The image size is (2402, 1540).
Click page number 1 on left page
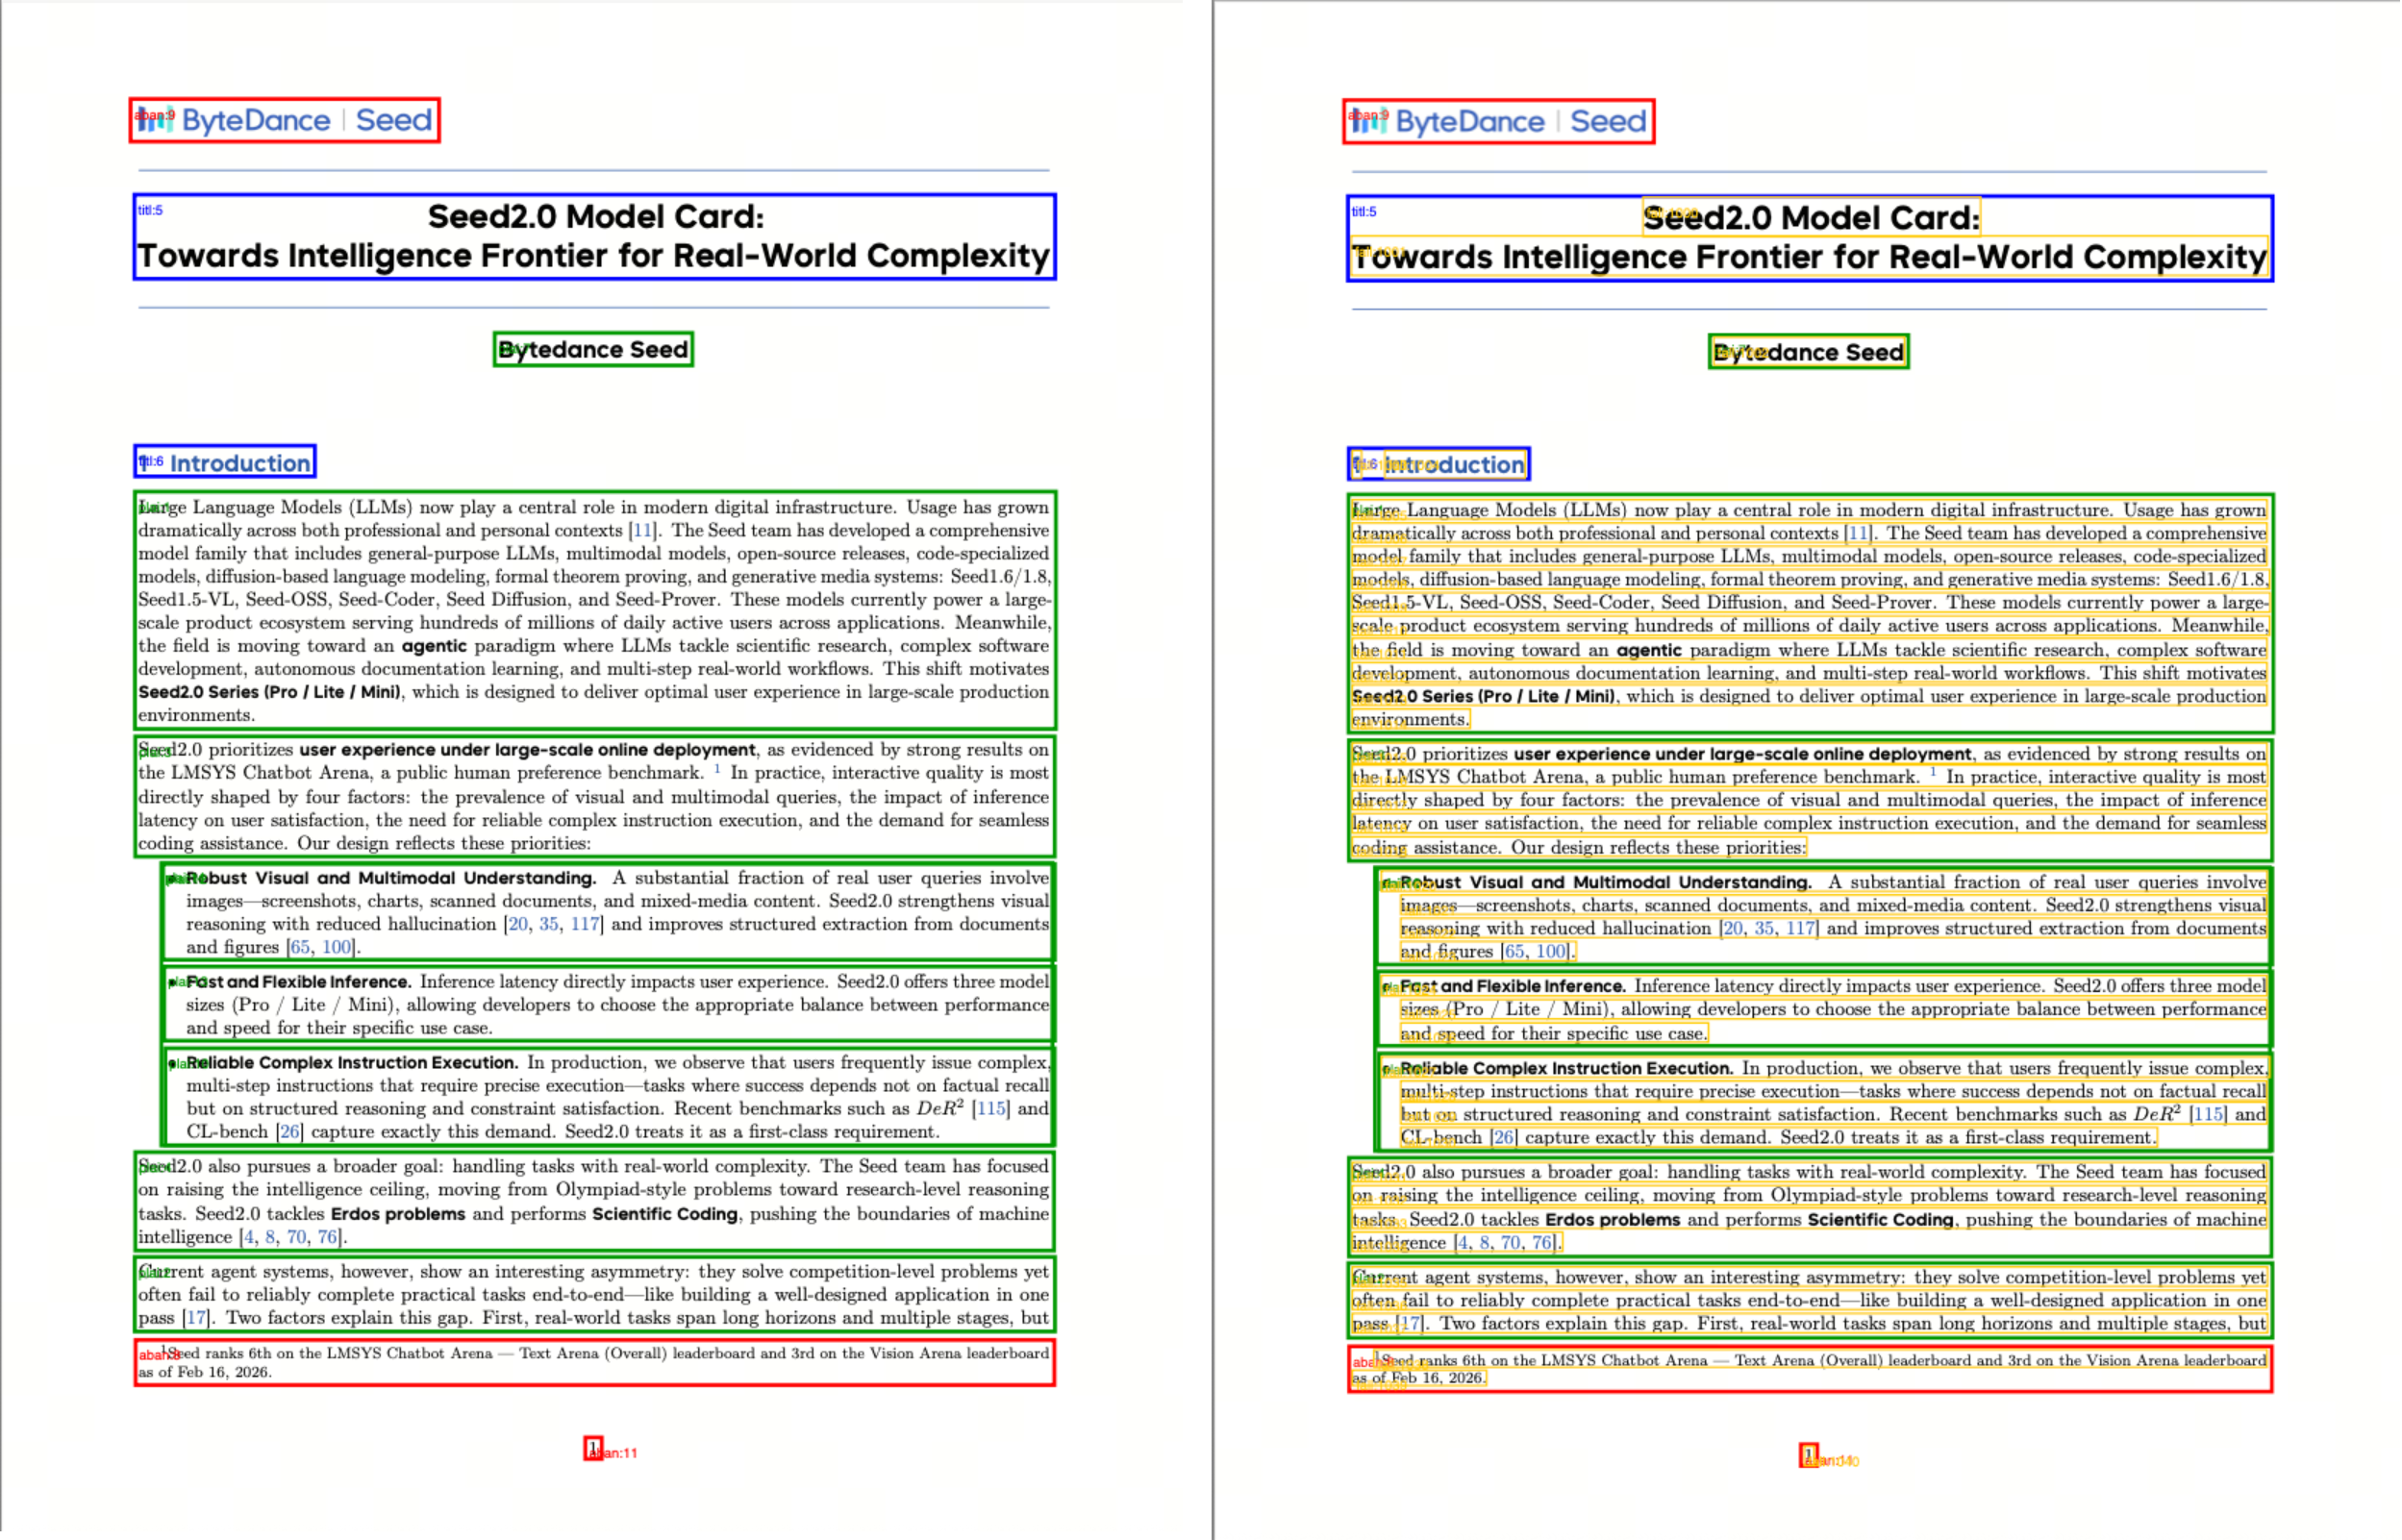pos(593,1449)
